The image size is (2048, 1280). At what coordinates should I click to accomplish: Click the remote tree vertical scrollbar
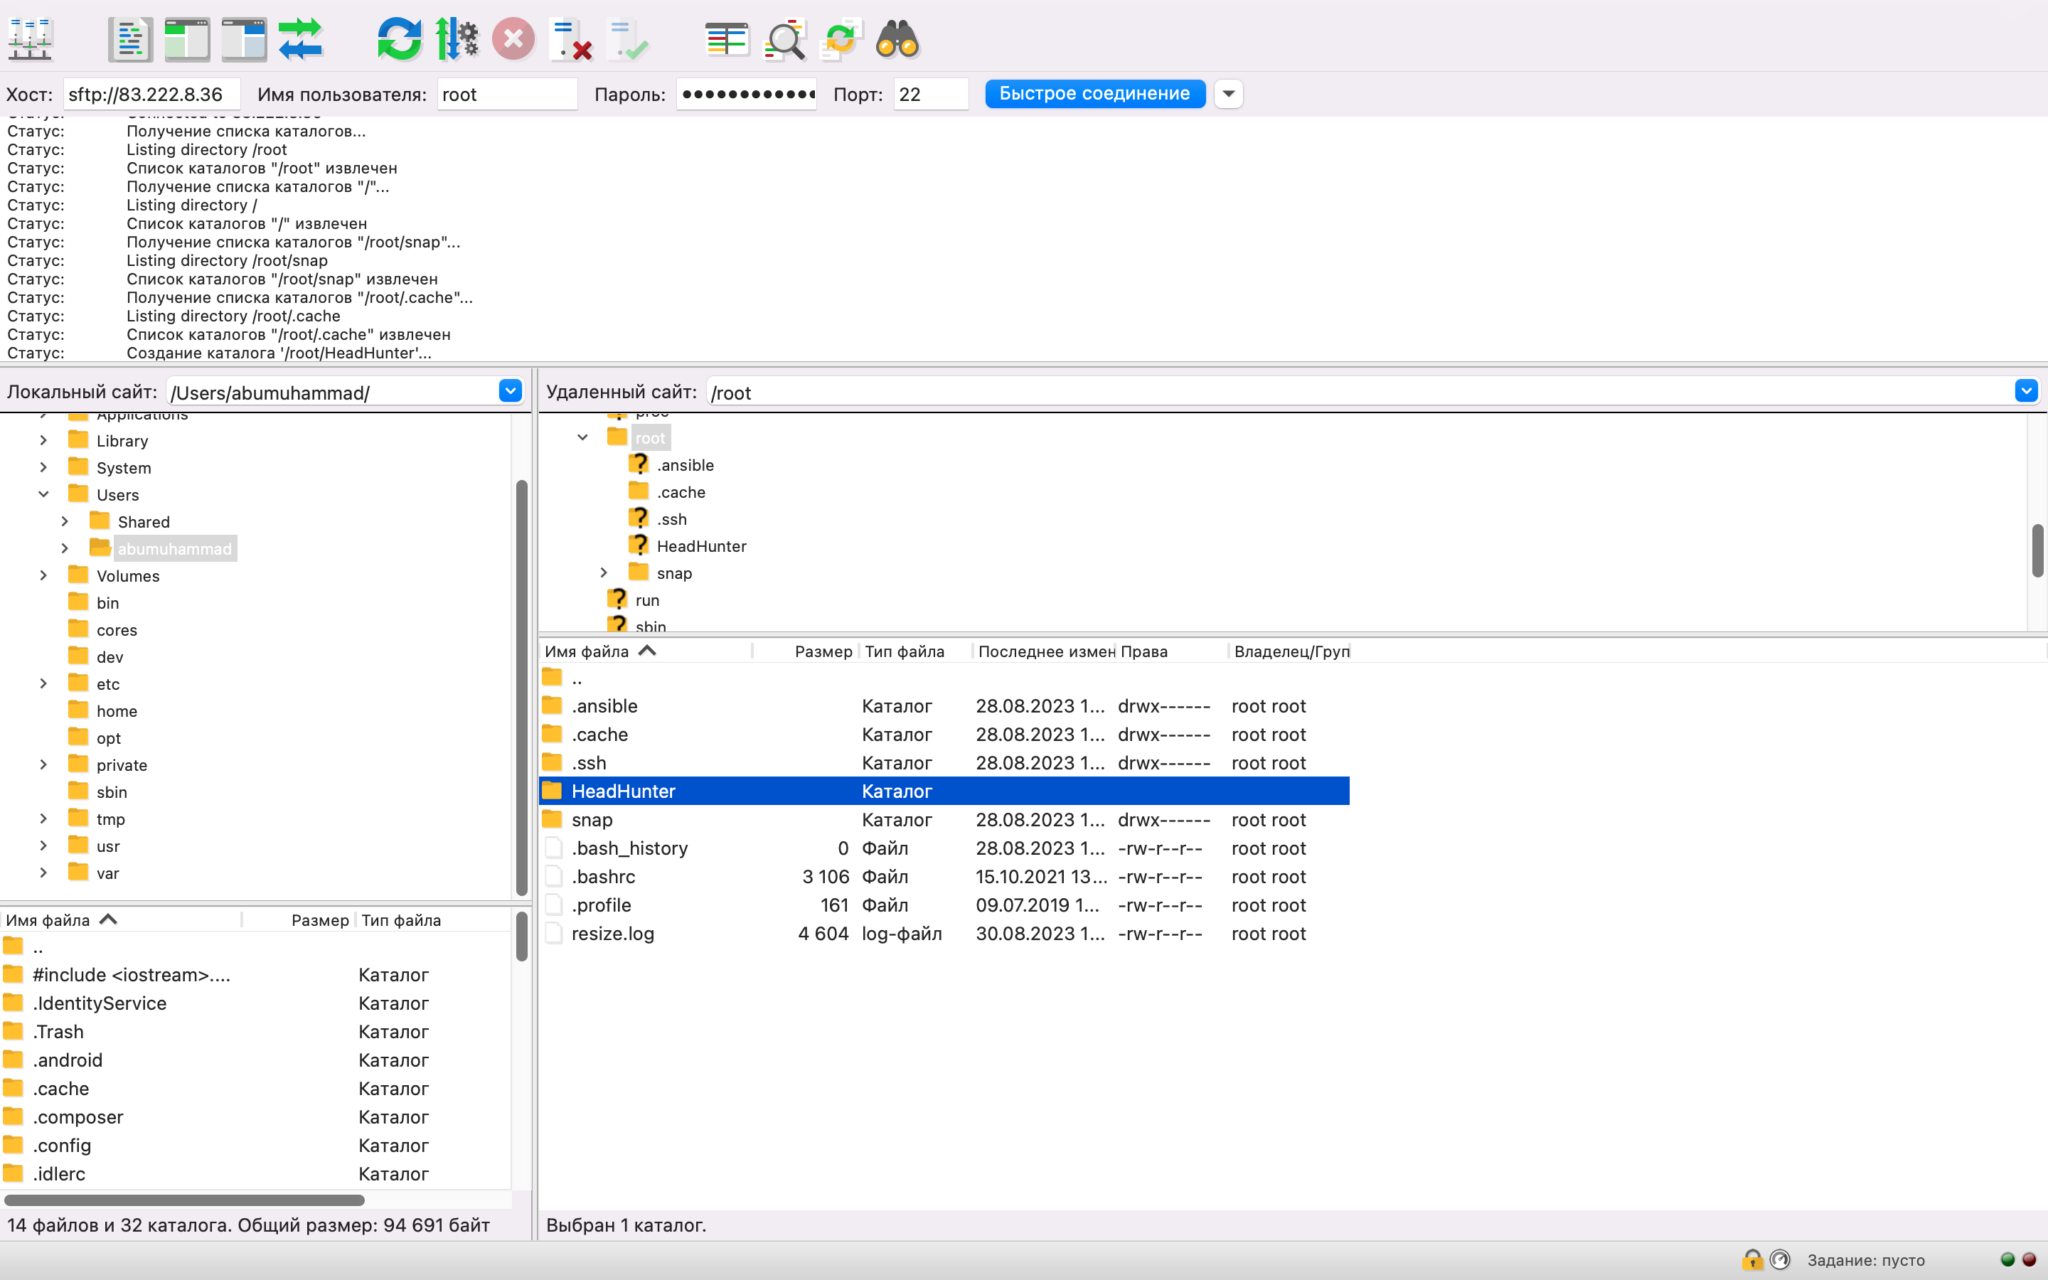(x=2037, y=550)
